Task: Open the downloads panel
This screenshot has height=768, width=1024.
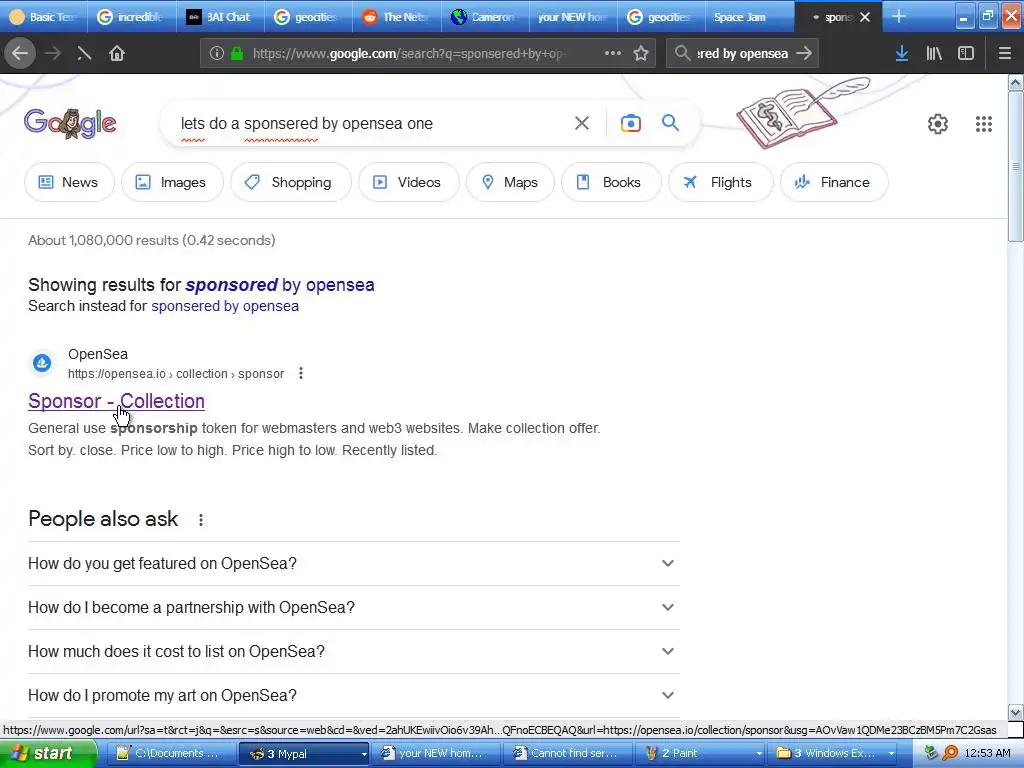Action: 901,53
